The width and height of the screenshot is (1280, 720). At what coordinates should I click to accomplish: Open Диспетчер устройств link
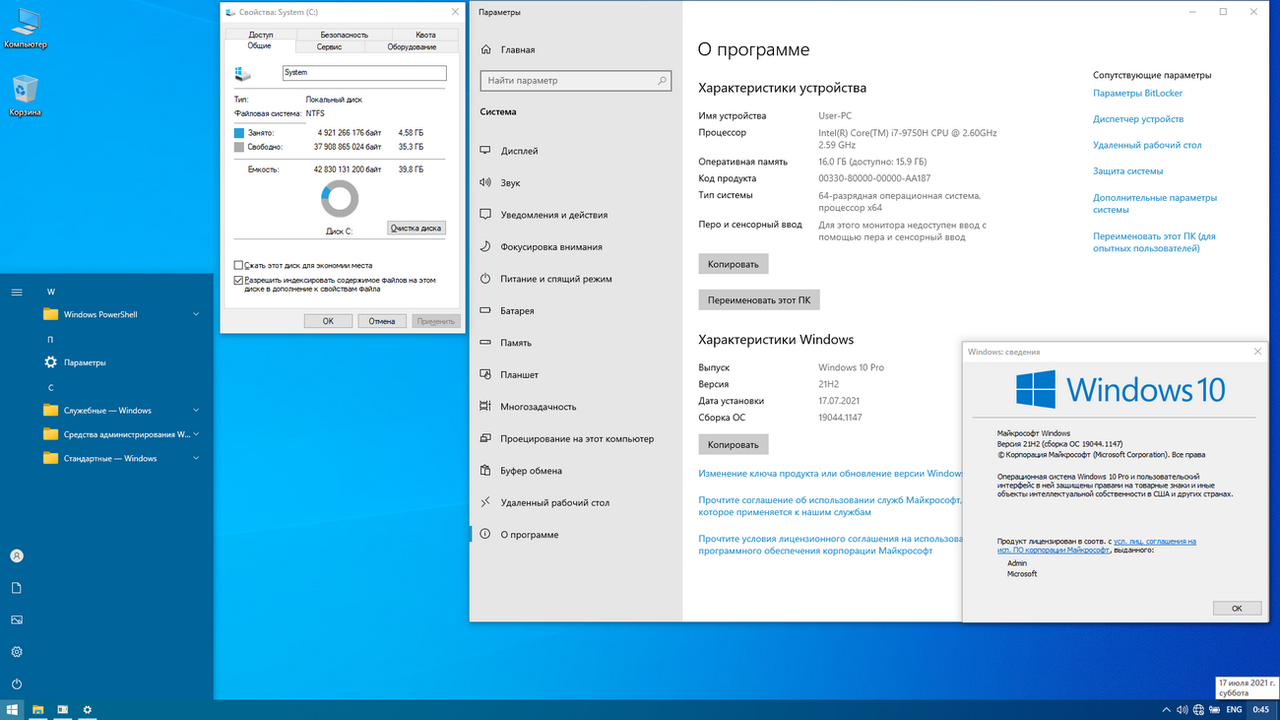click(x=1138, y=119)
